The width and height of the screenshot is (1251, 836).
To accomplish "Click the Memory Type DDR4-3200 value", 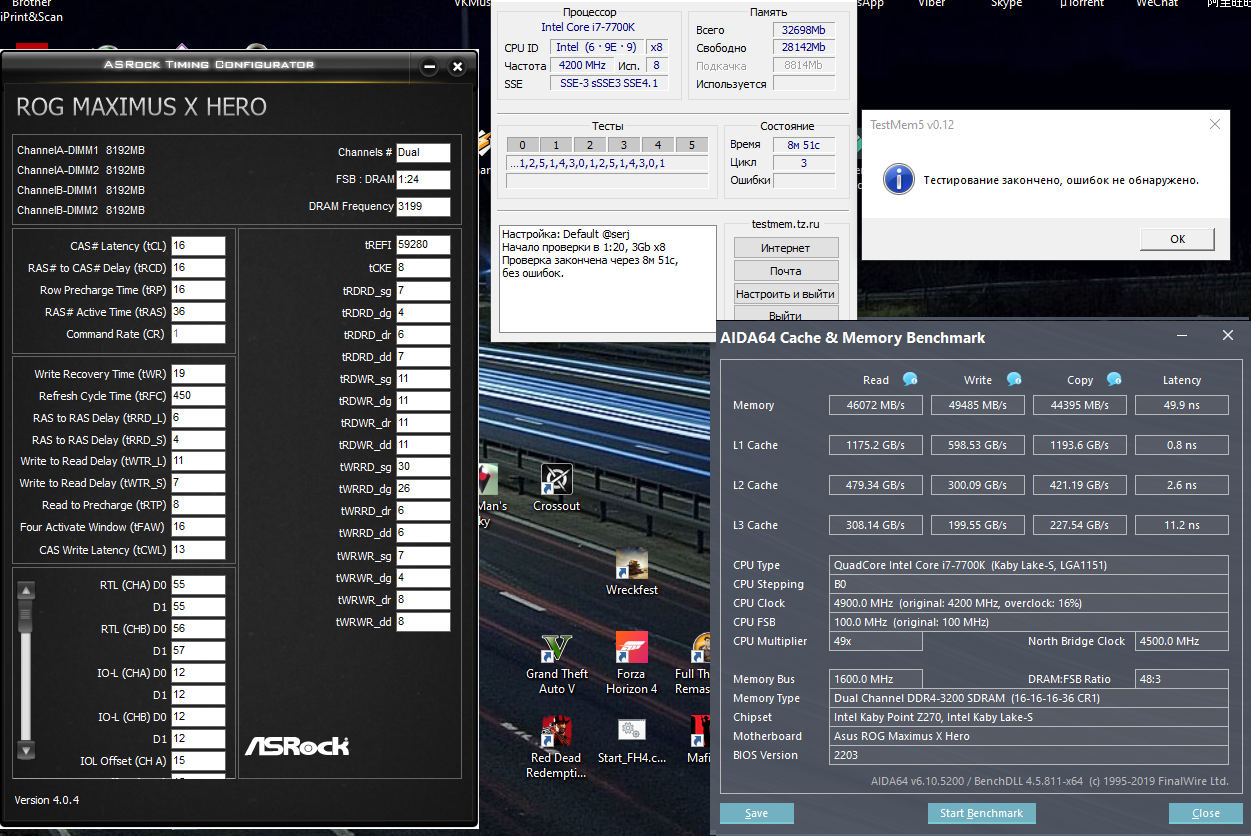I will point(1029,698).
